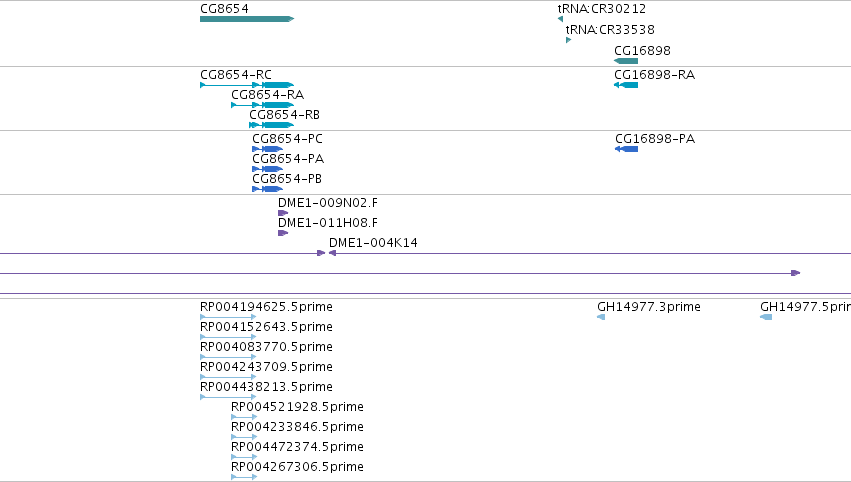Select the CG8654-RC transcript glyph
The image size is (851, 482).
(x=247, y=85)
